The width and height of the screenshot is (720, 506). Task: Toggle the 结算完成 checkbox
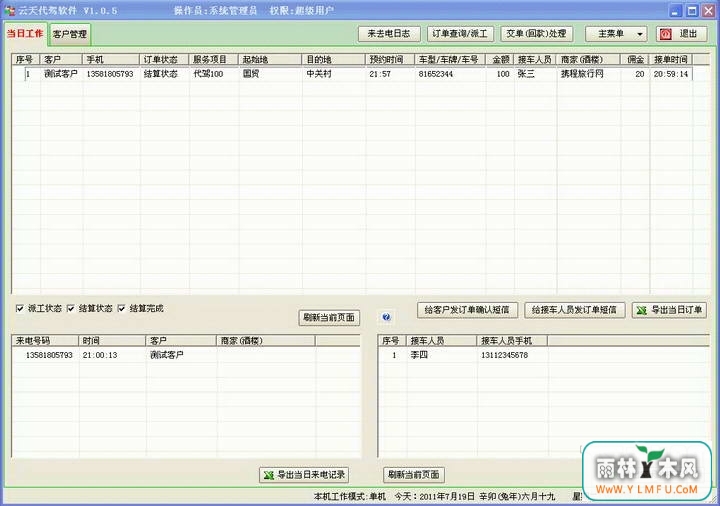point(122,309)
